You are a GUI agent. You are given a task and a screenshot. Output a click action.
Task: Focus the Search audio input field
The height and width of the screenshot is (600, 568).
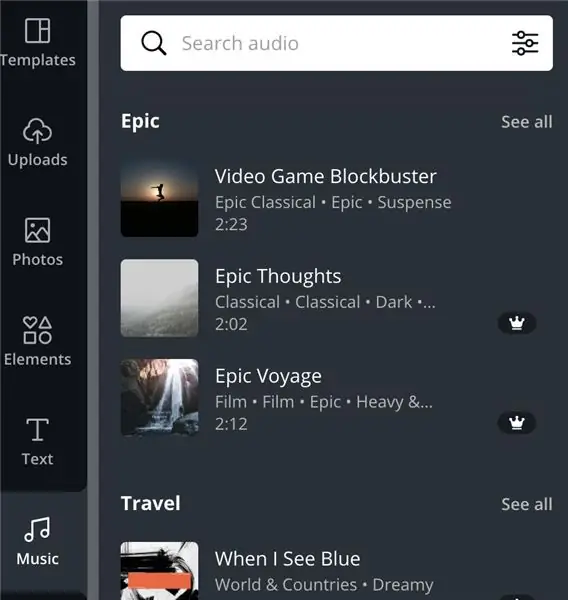pos(336,43)
